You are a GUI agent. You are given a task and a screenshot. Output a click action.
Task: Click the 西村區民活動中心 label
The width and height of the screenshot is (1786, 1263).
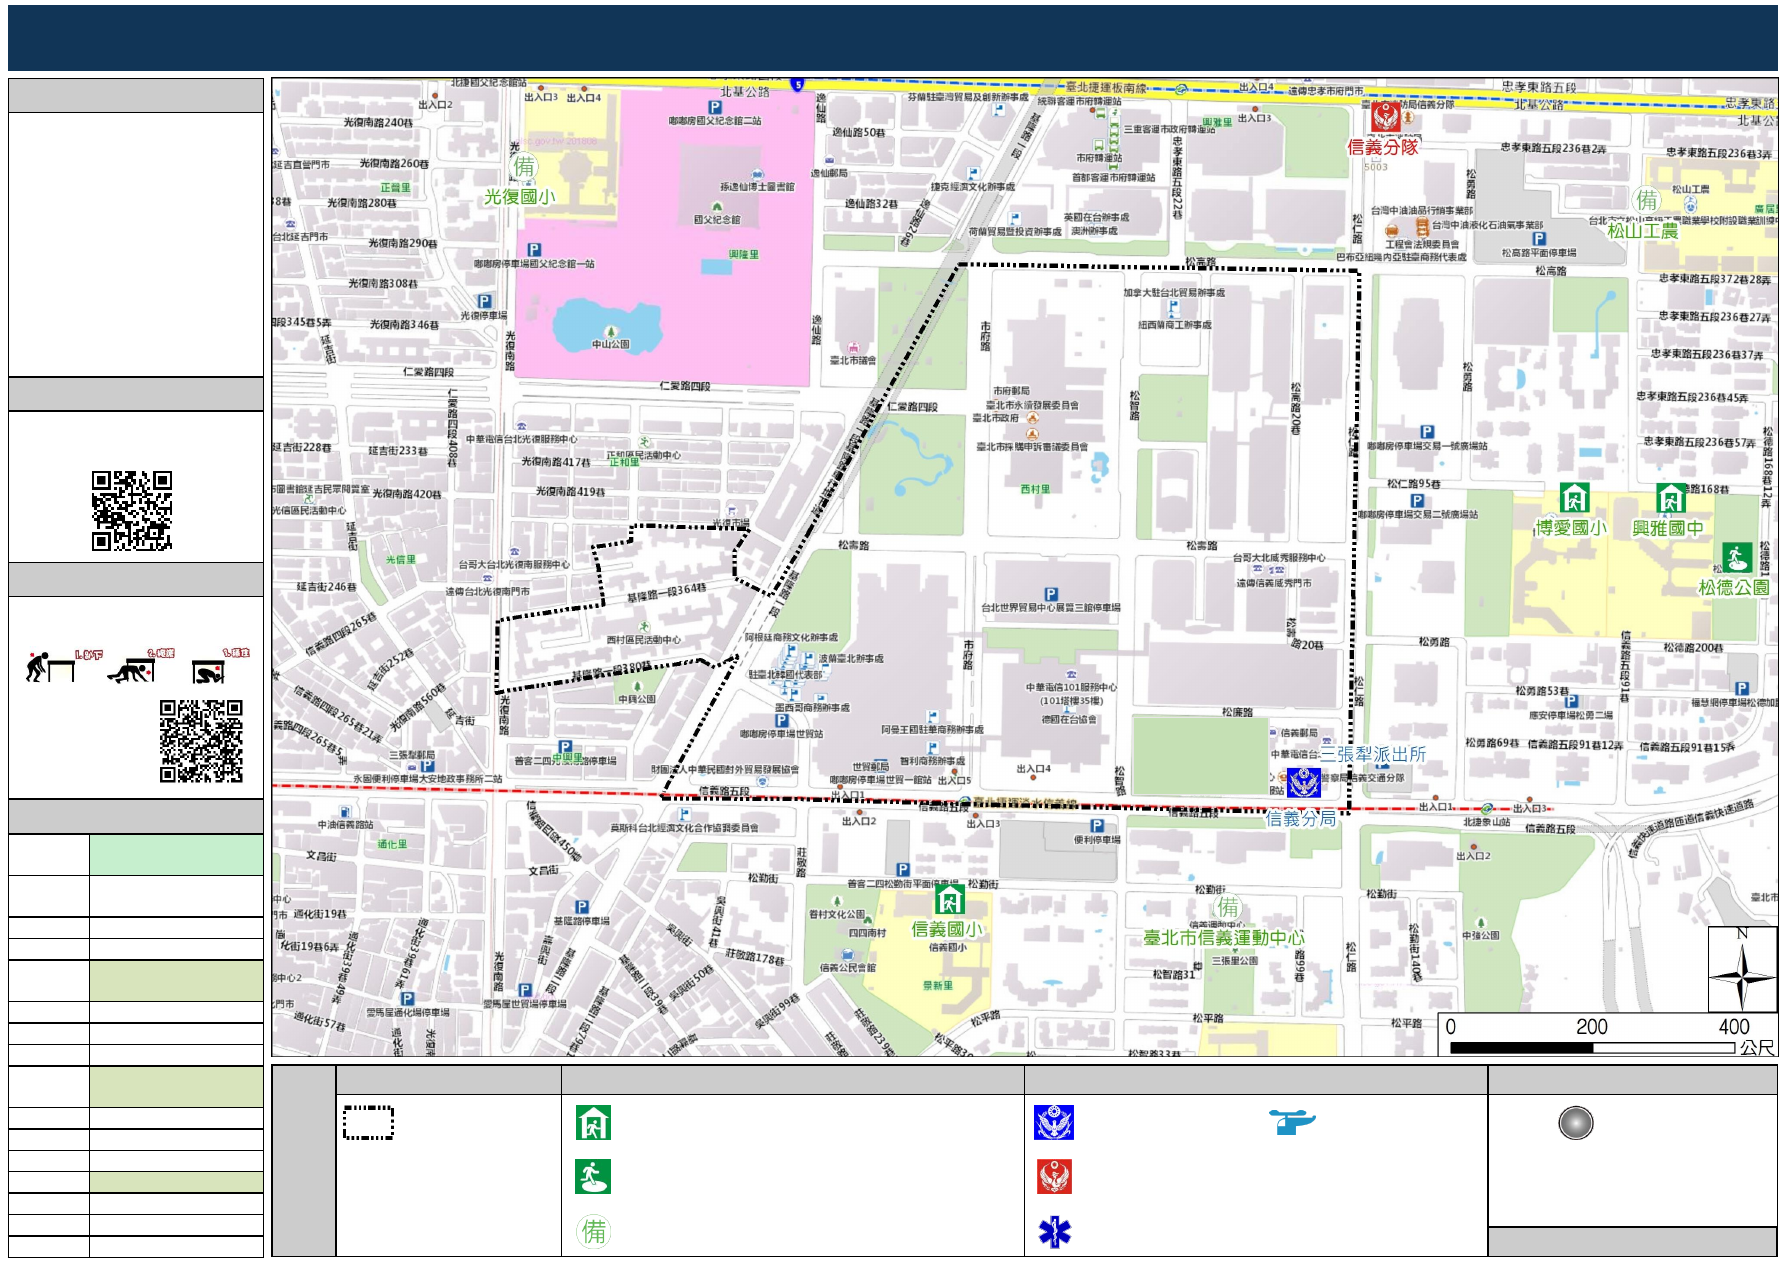[643, 639]
